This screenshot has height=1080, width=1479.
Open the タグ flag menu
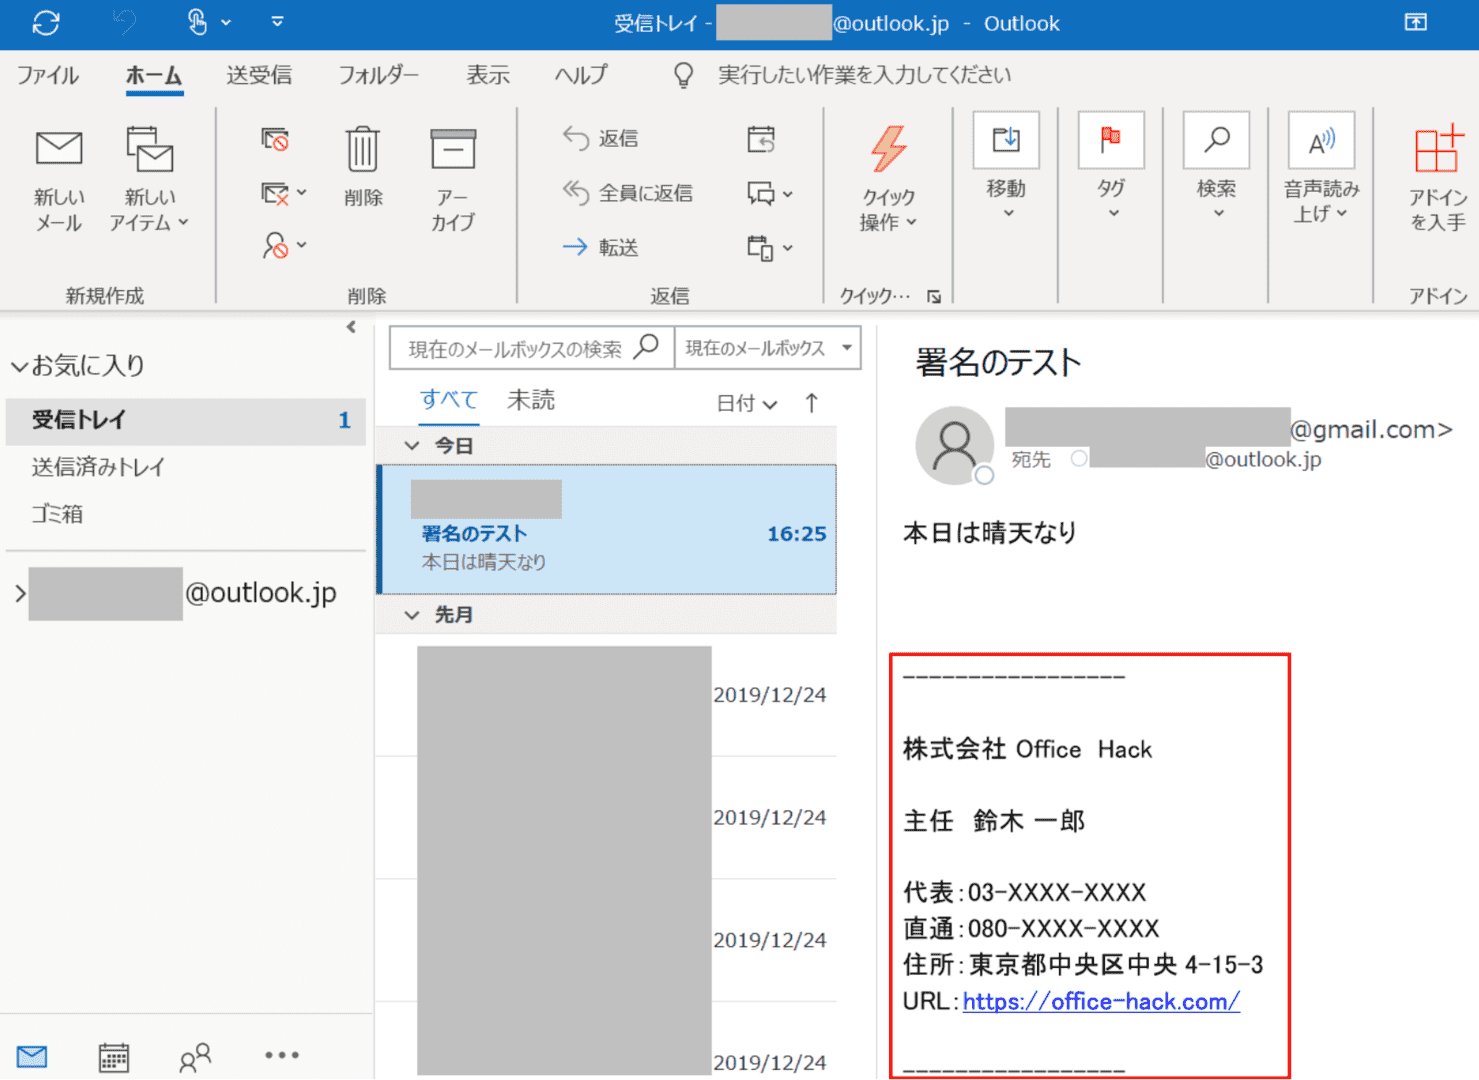tap(1111, 166)
